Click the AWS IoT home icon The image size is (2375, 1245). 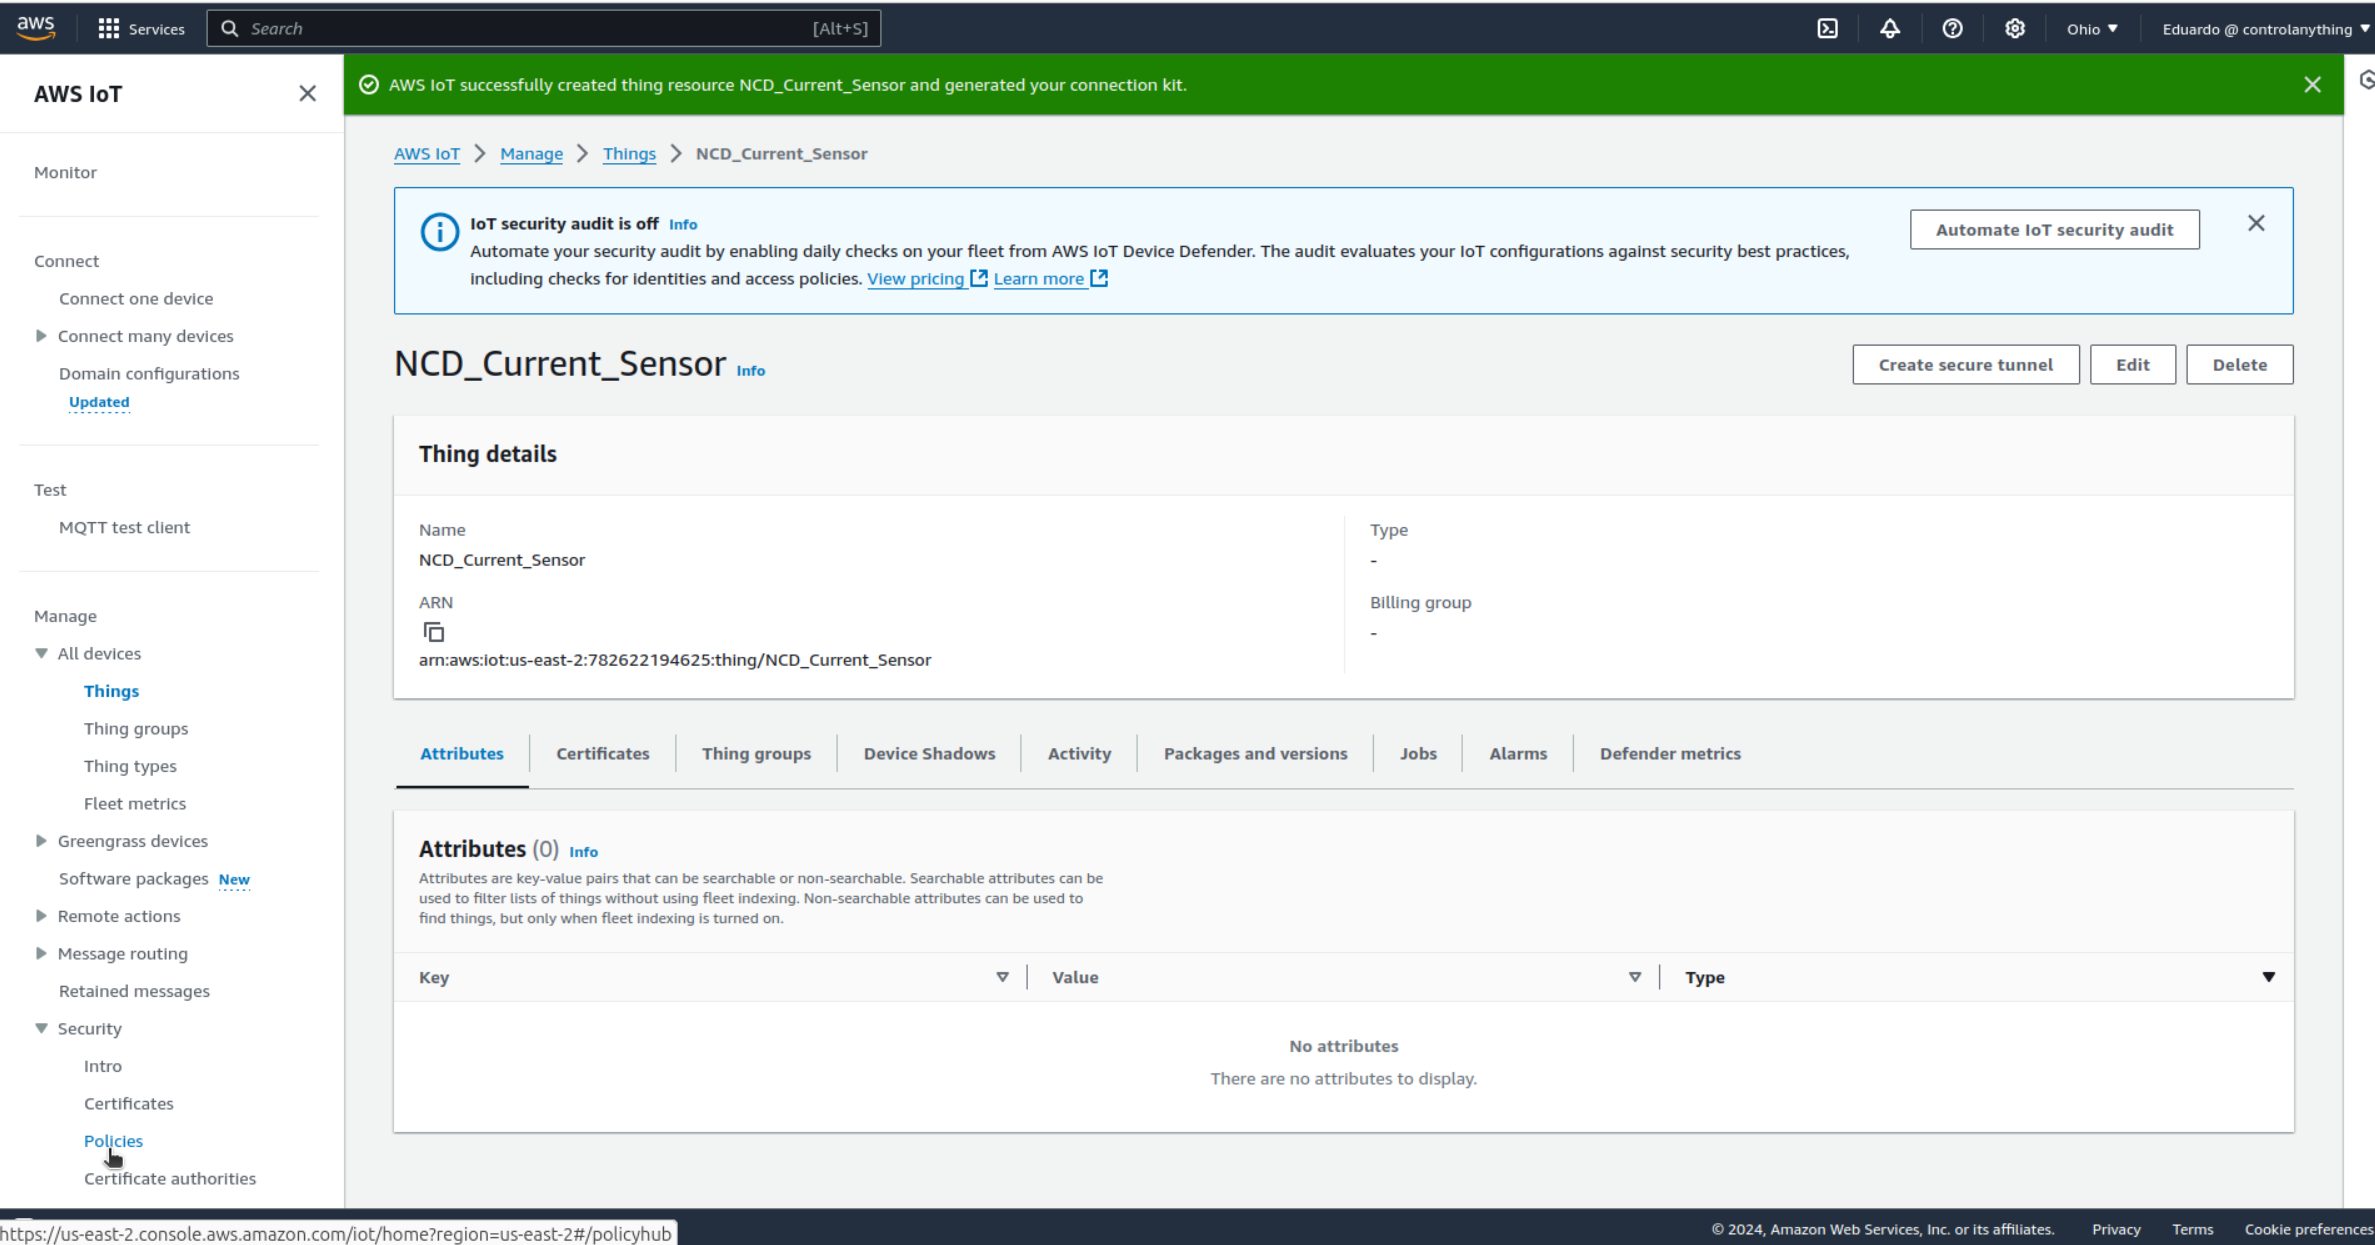(x=426, y=152)
